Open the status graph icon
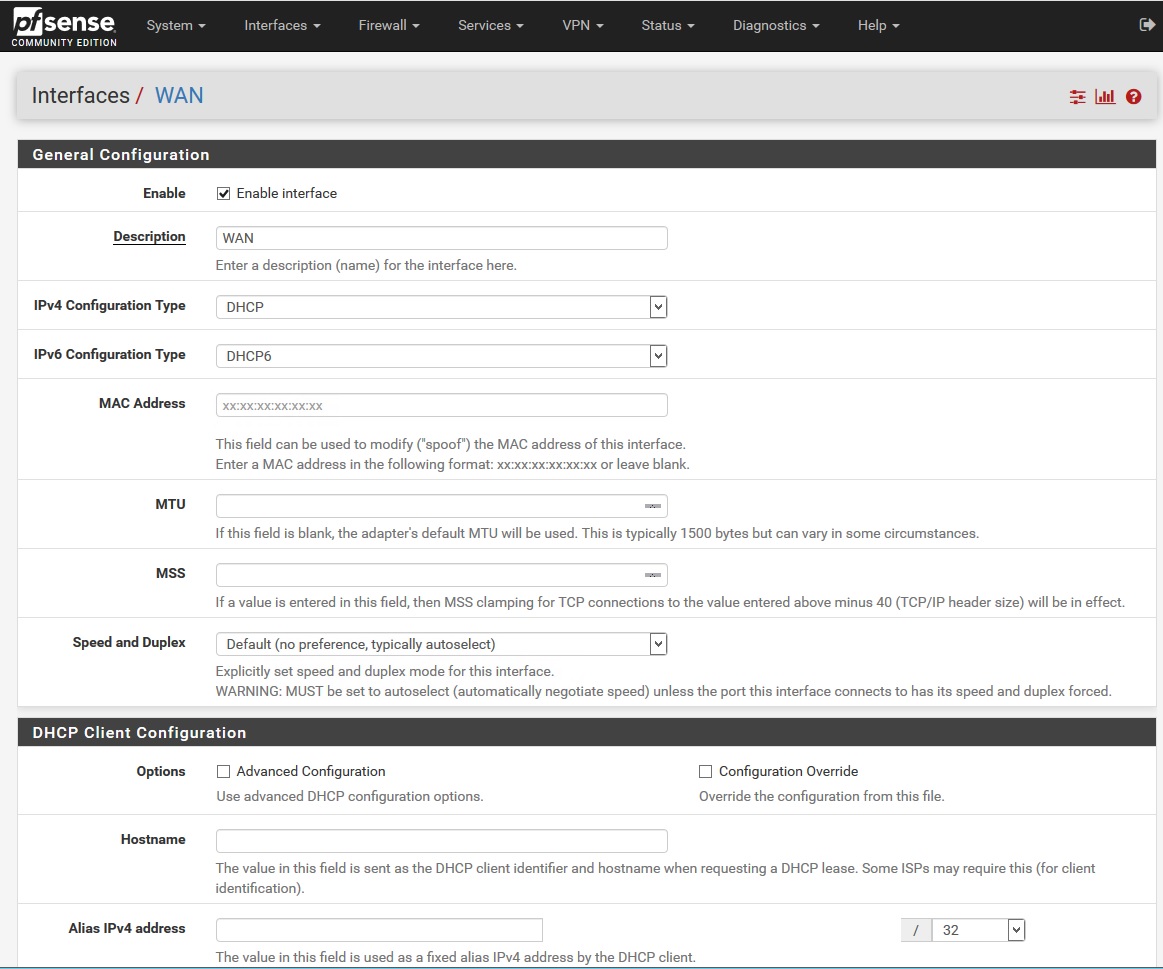 click(x=1105, y=96)
